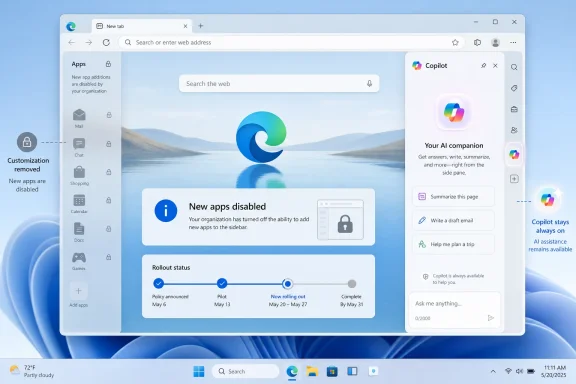Open the Docs app in sidebar
This screenshot has height=384, width=576.
click(79, 232)
